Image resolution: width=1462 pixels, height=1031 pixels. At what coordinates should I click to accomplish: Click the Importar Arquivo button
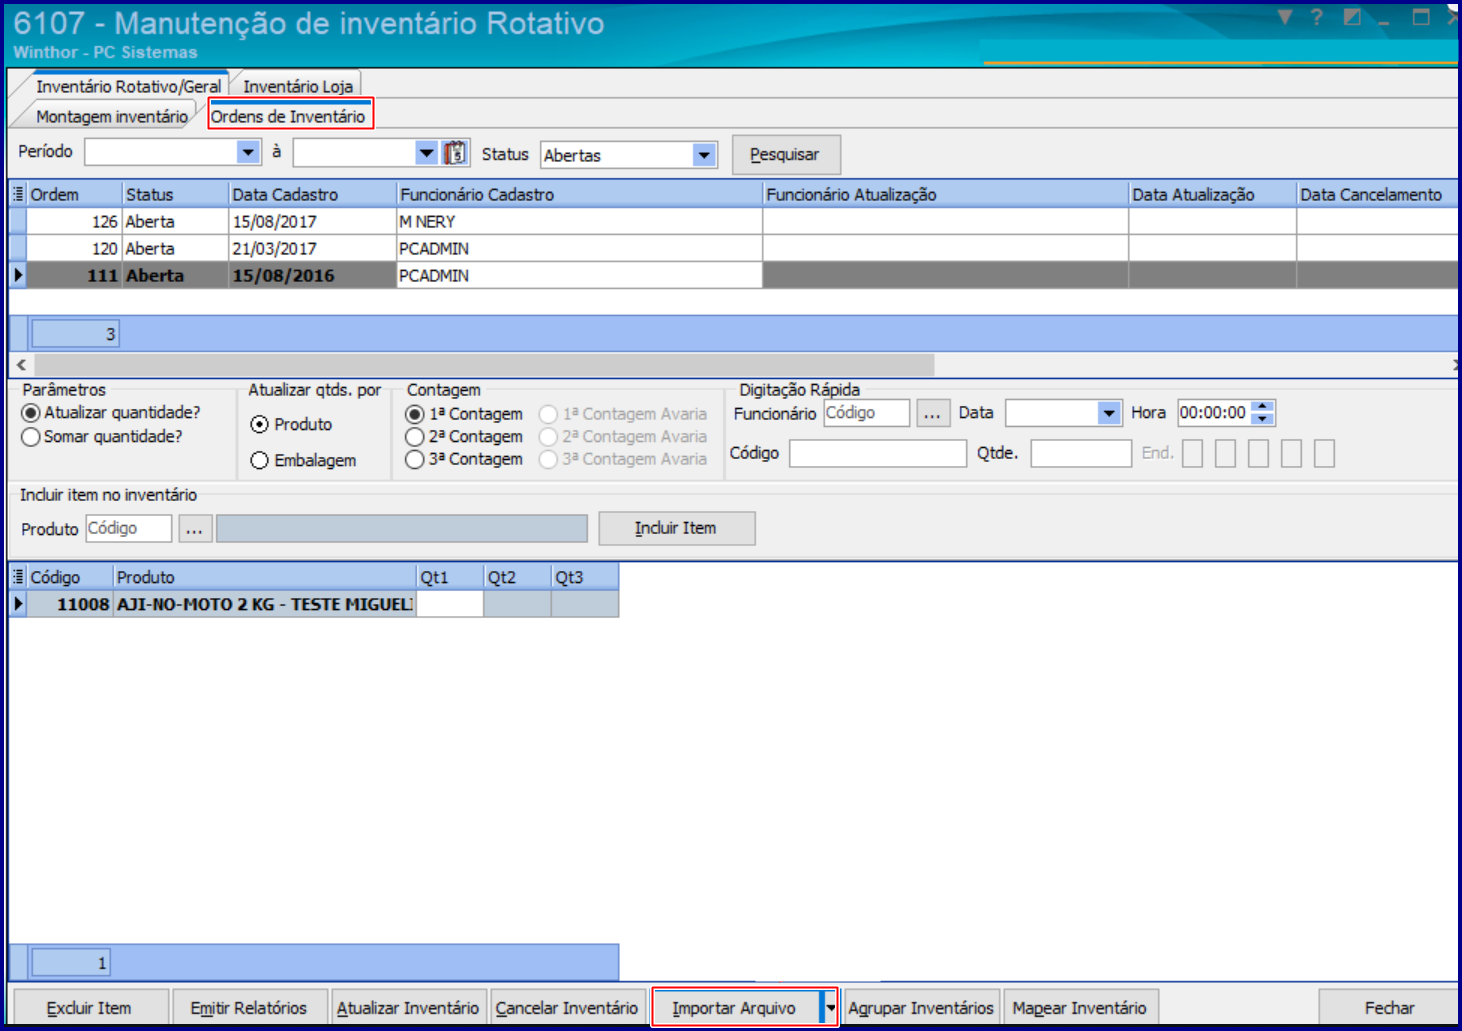(734, 1008)
